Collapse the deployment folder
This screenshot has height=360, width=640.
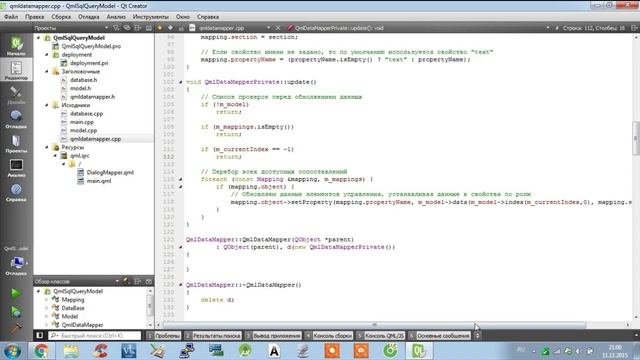point(47,54)
